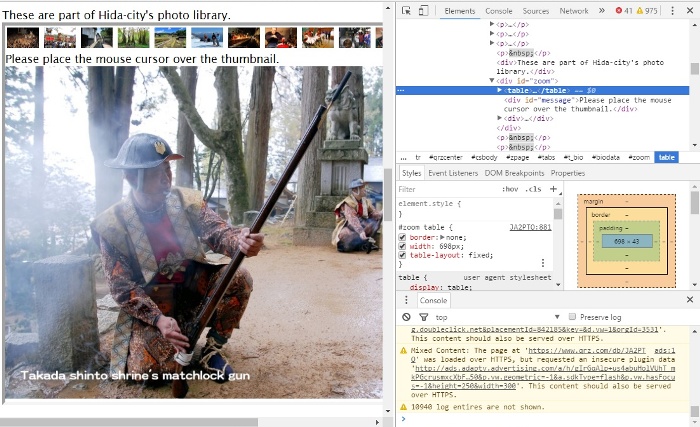Click the style rule three-dot options
The image size is (700, 427).
(543, 263)
